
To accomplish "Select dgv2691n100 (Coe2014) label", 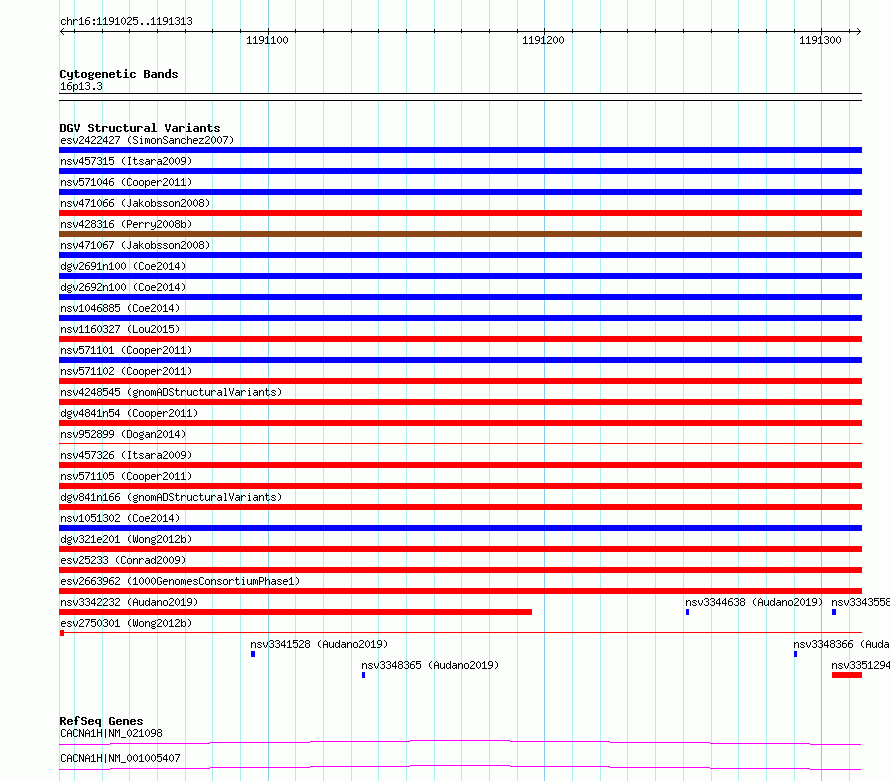I will (x=123, y=266).
